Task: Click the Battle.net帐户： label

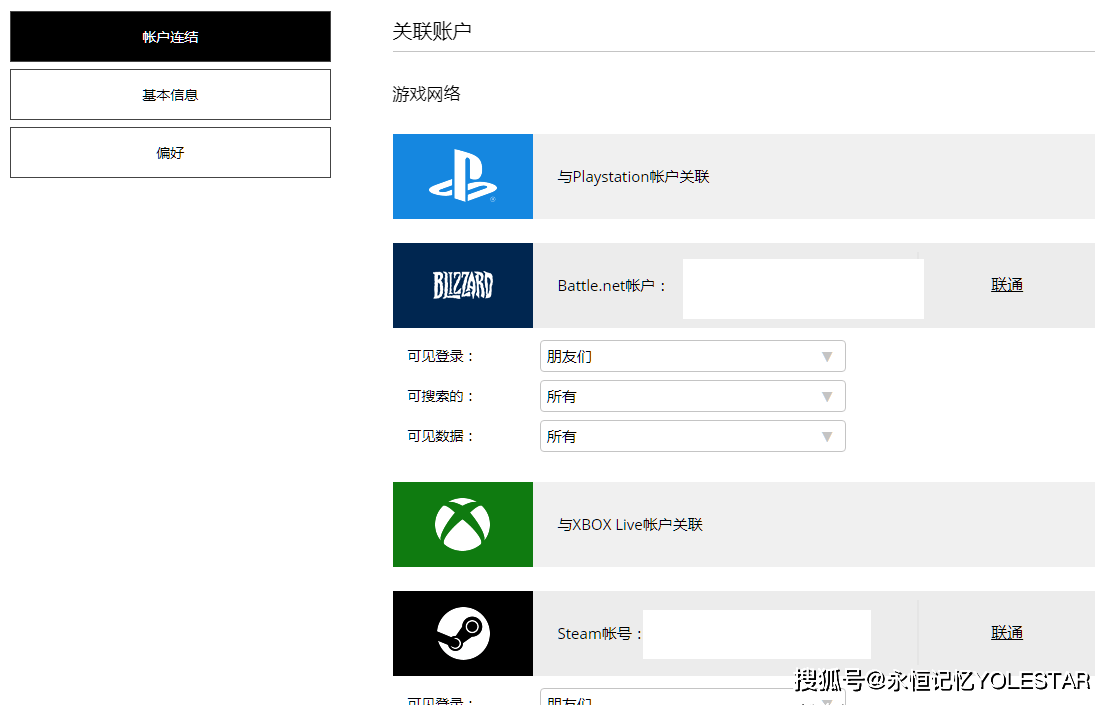Action: pyautogui.click(x=612, y=285)
